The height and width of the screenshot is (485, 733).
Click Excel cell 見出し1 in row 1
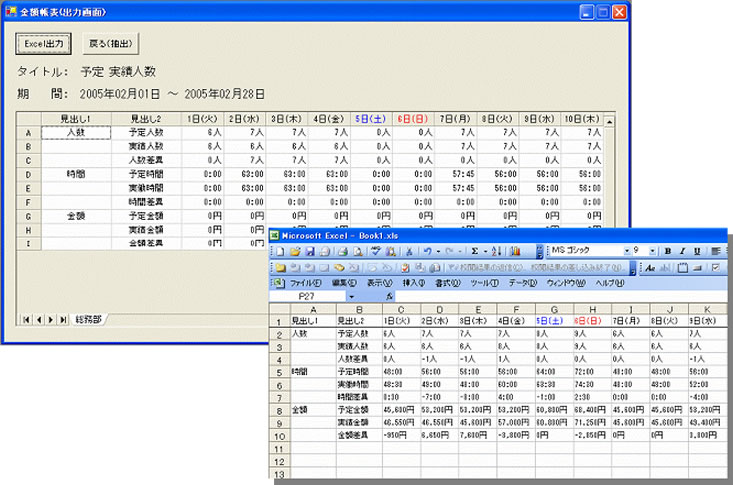pyautogui.click(x=313, y=321)
